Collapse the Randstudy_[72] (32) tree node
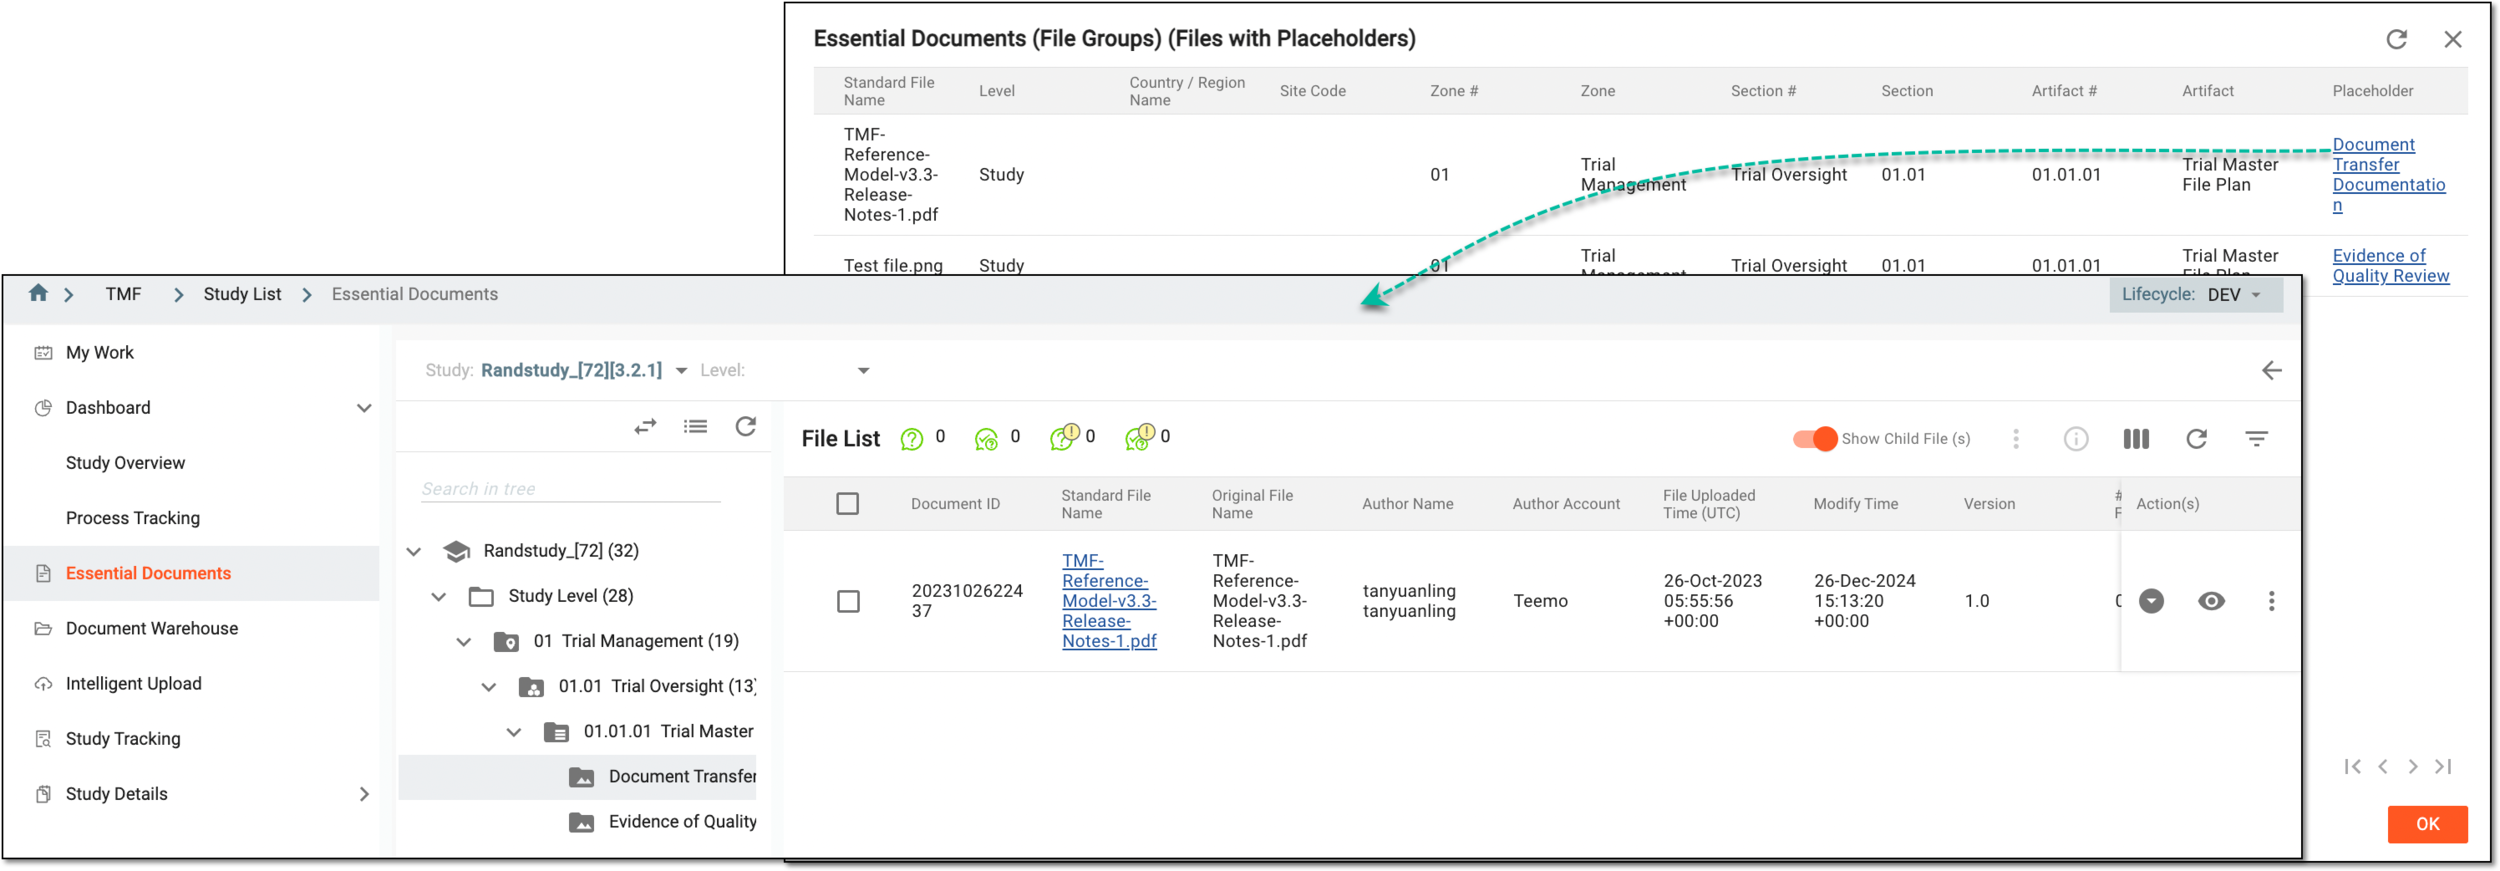Image resolution: width=2500 pixels, height=871 pixels. pyautogui.click(x=414, y=551)
